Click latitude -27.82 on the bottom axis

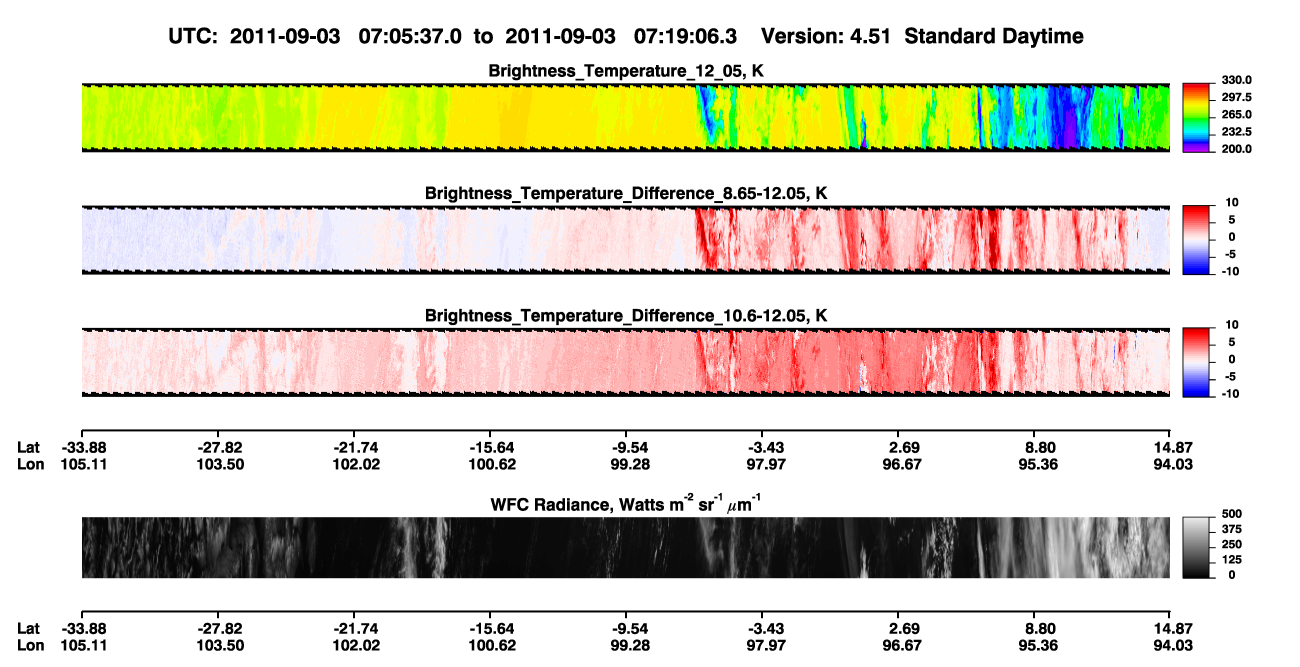219,628
